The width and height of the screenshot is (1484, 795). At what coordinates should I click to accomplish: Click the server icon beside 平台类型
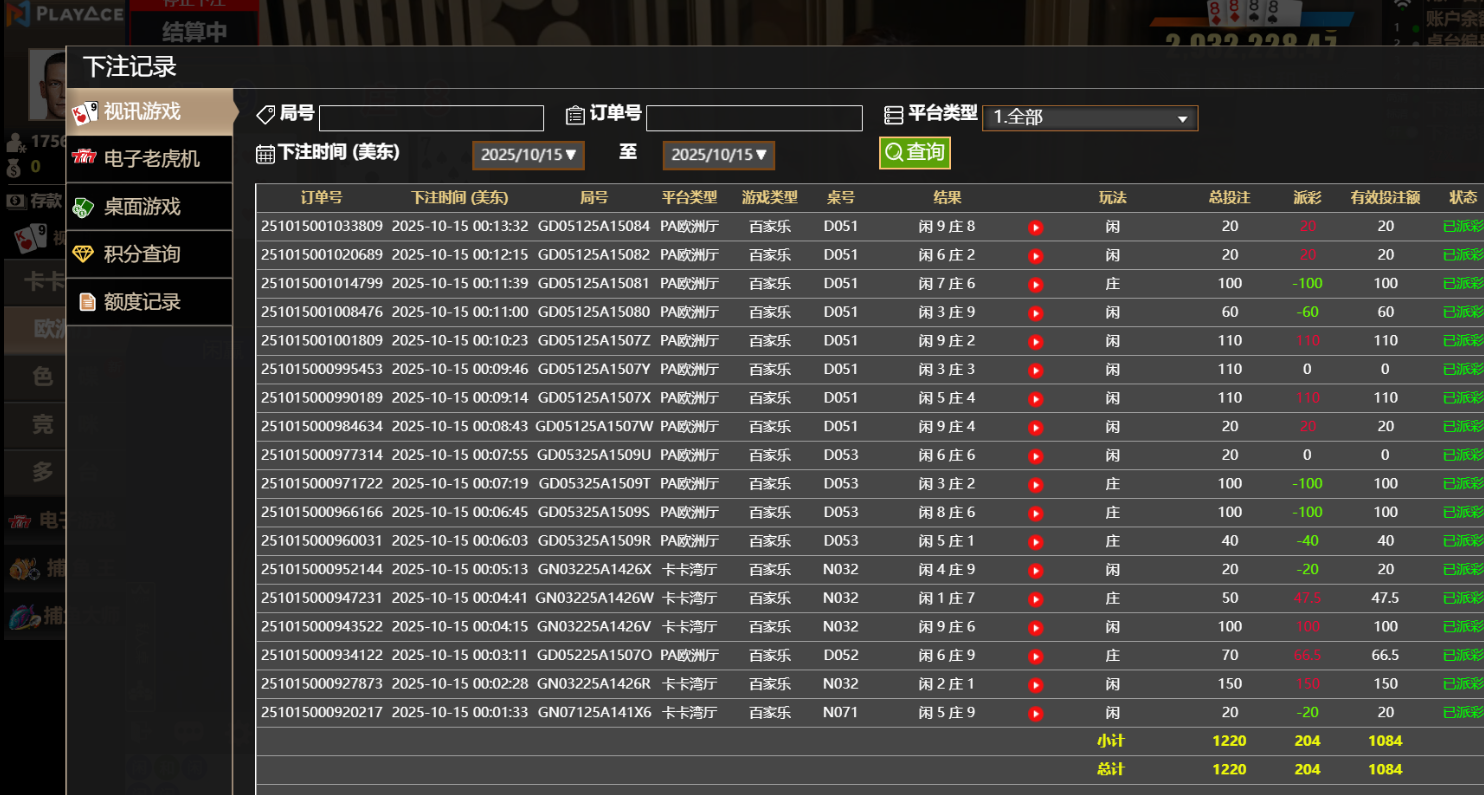tap(893, 115)
